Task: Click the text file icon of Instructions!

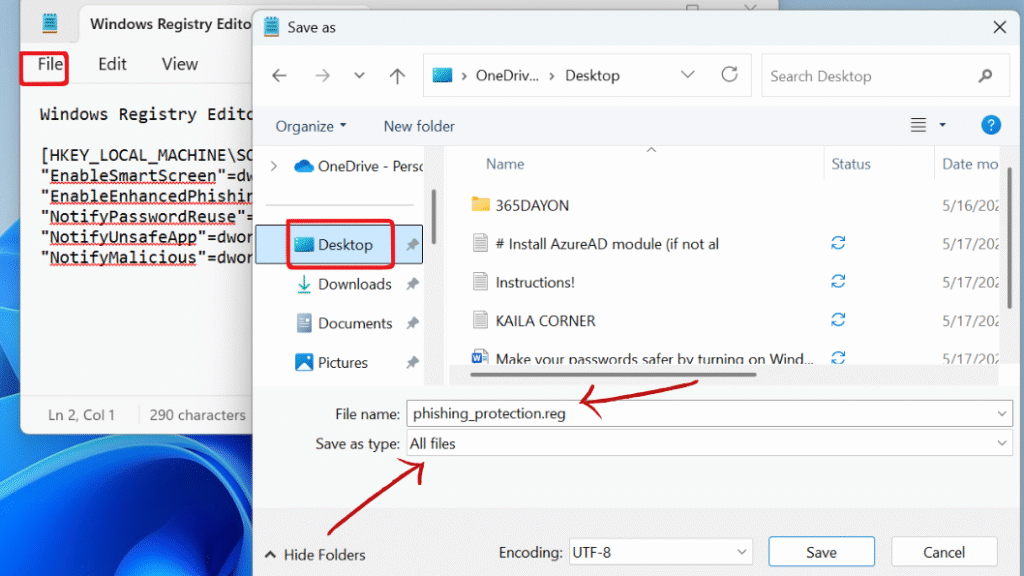Action: (480, 281)
